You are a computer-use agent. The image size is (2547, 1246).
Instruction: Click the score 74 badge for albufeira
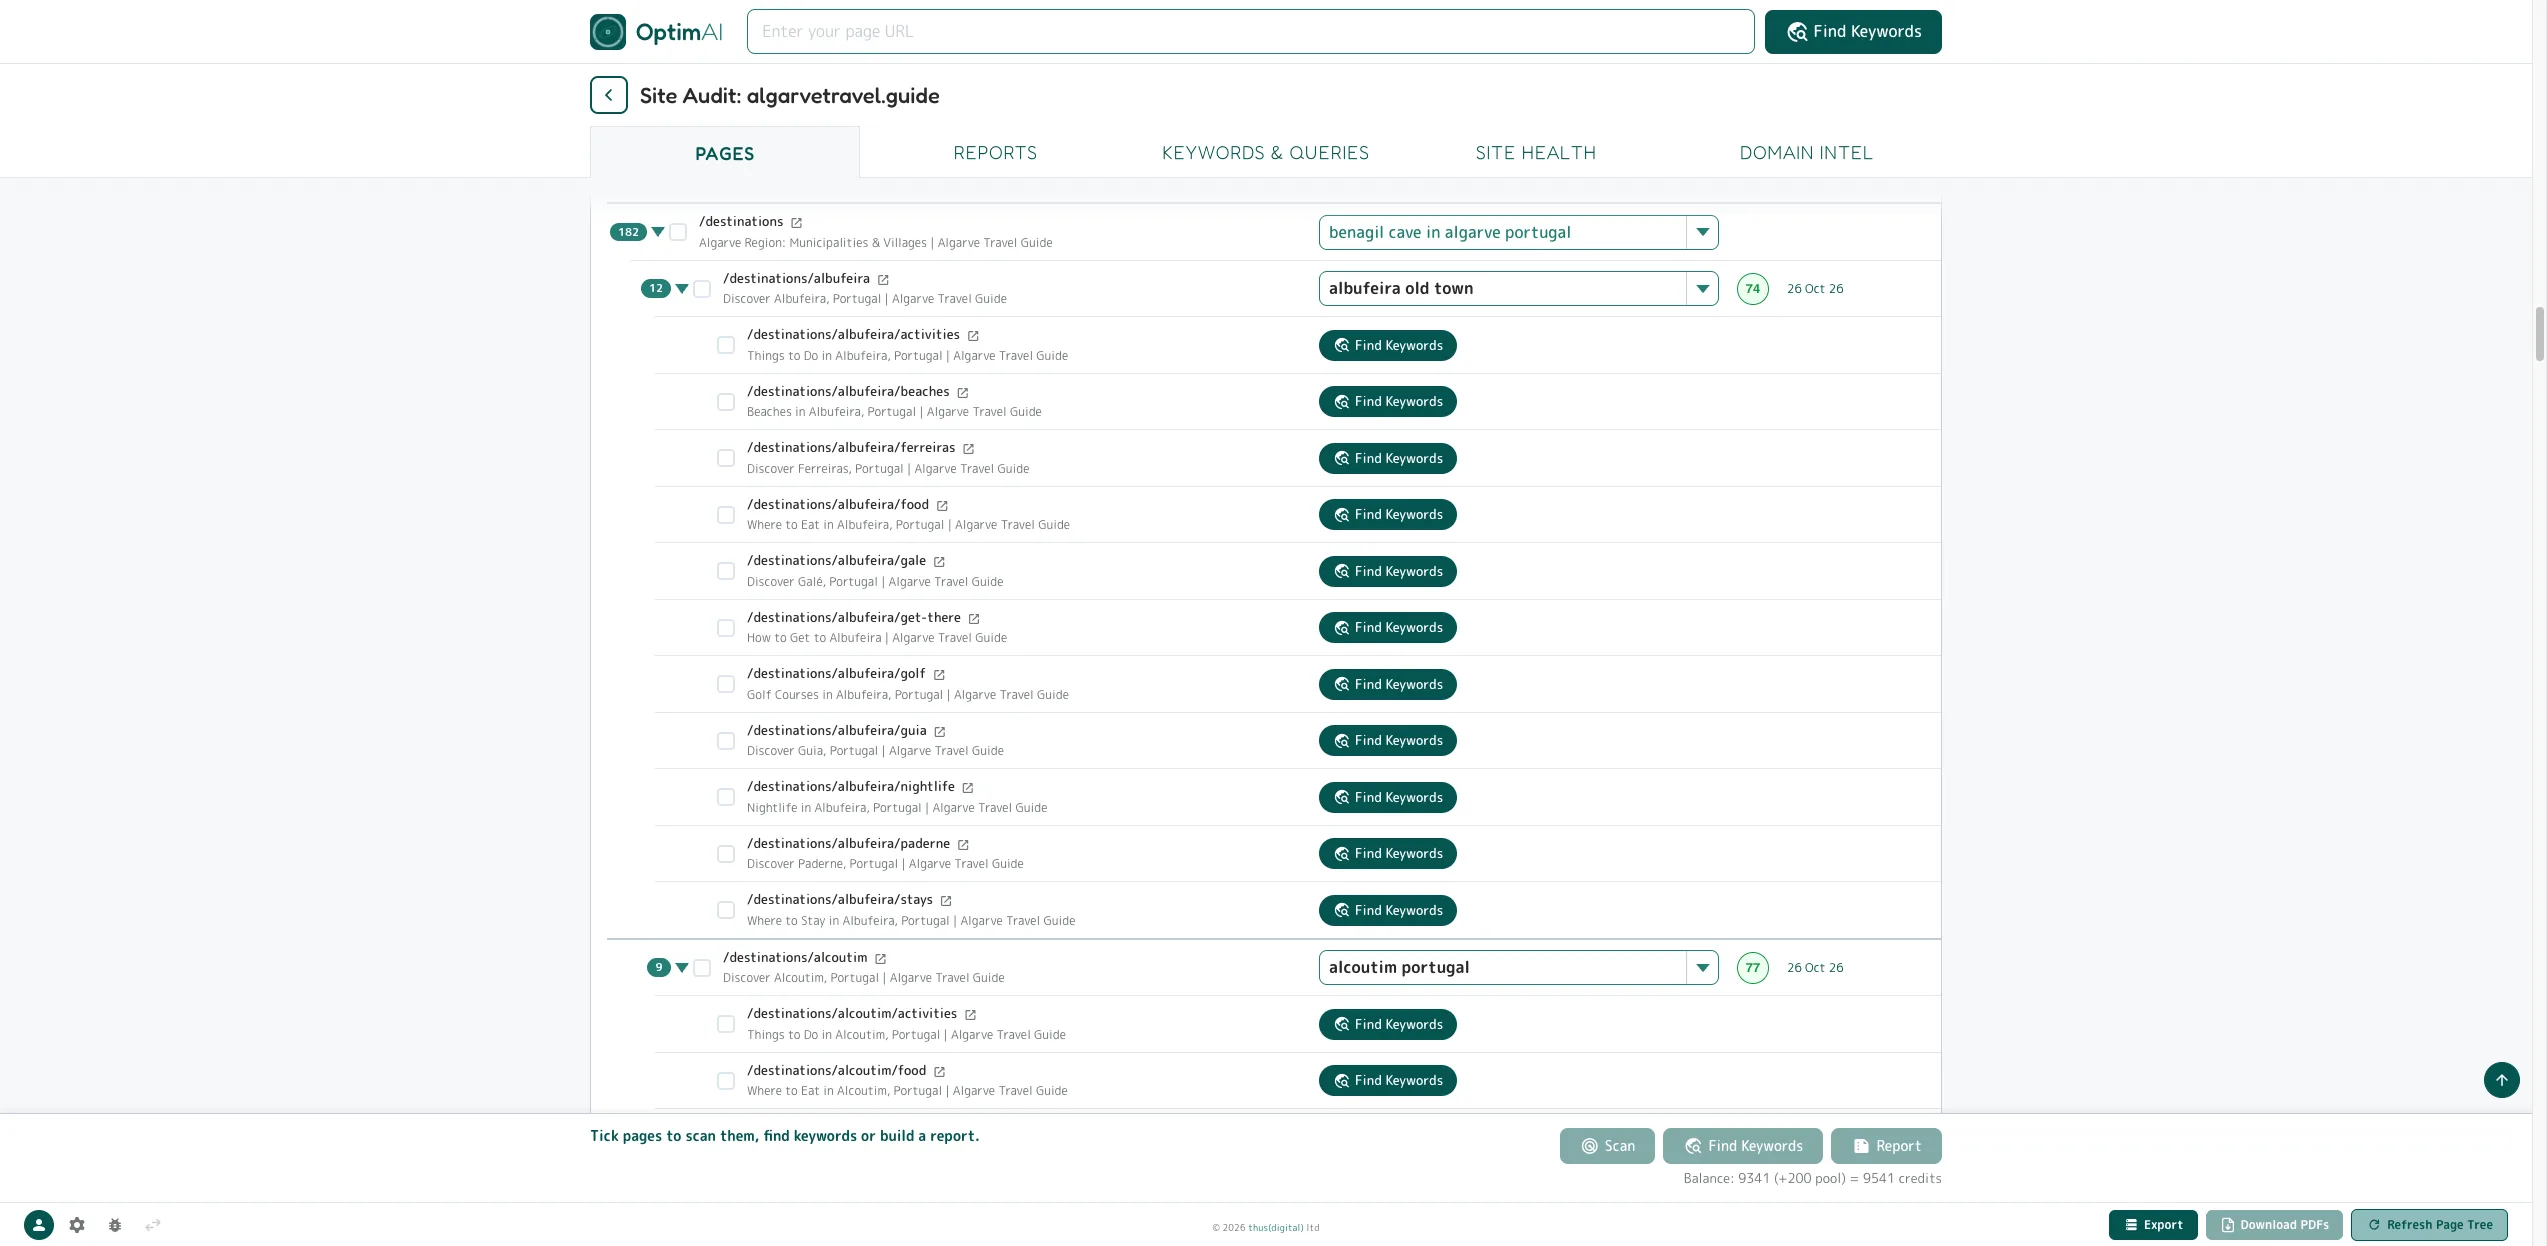(x=1752, y=289)
